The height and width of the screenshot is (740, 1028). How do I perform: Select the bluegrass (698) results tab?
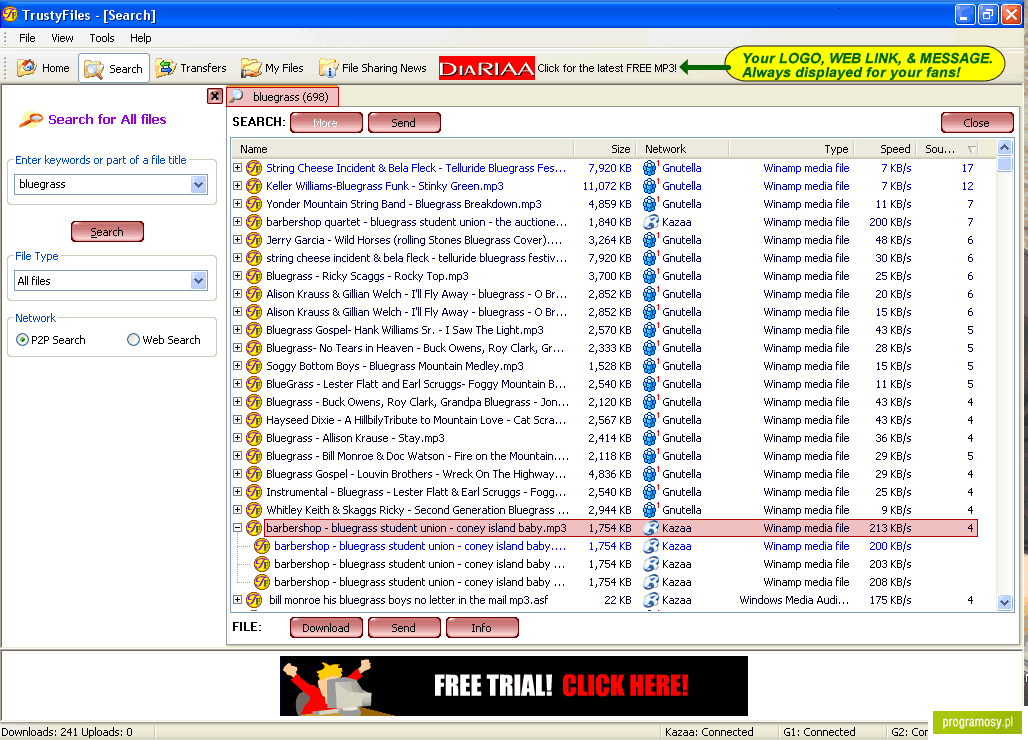[283, 96]
